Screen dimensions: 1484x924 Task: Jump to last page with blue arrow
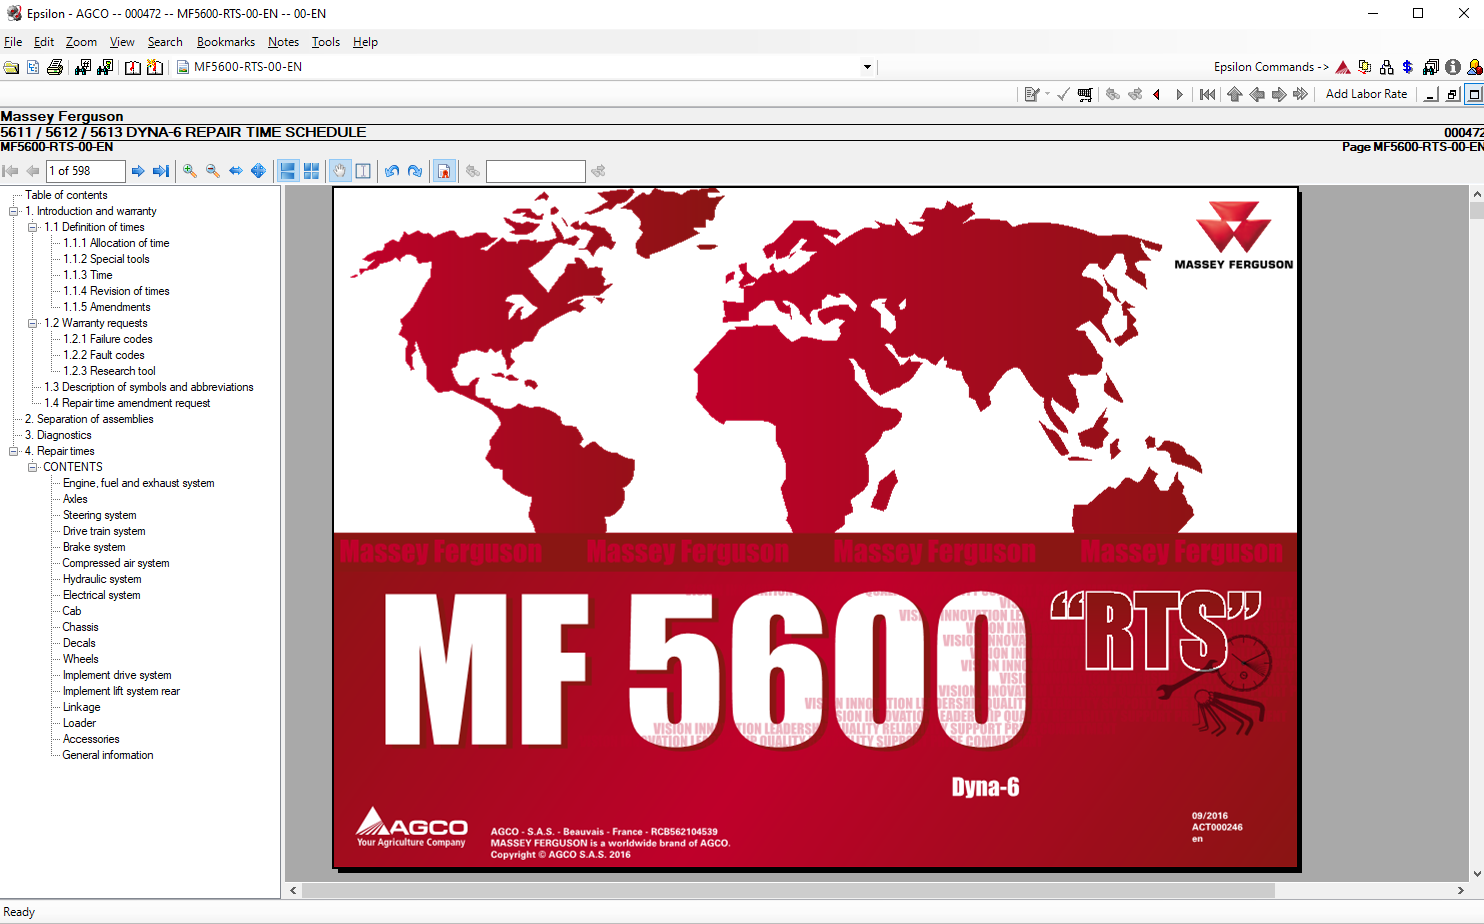coord(160,171)
